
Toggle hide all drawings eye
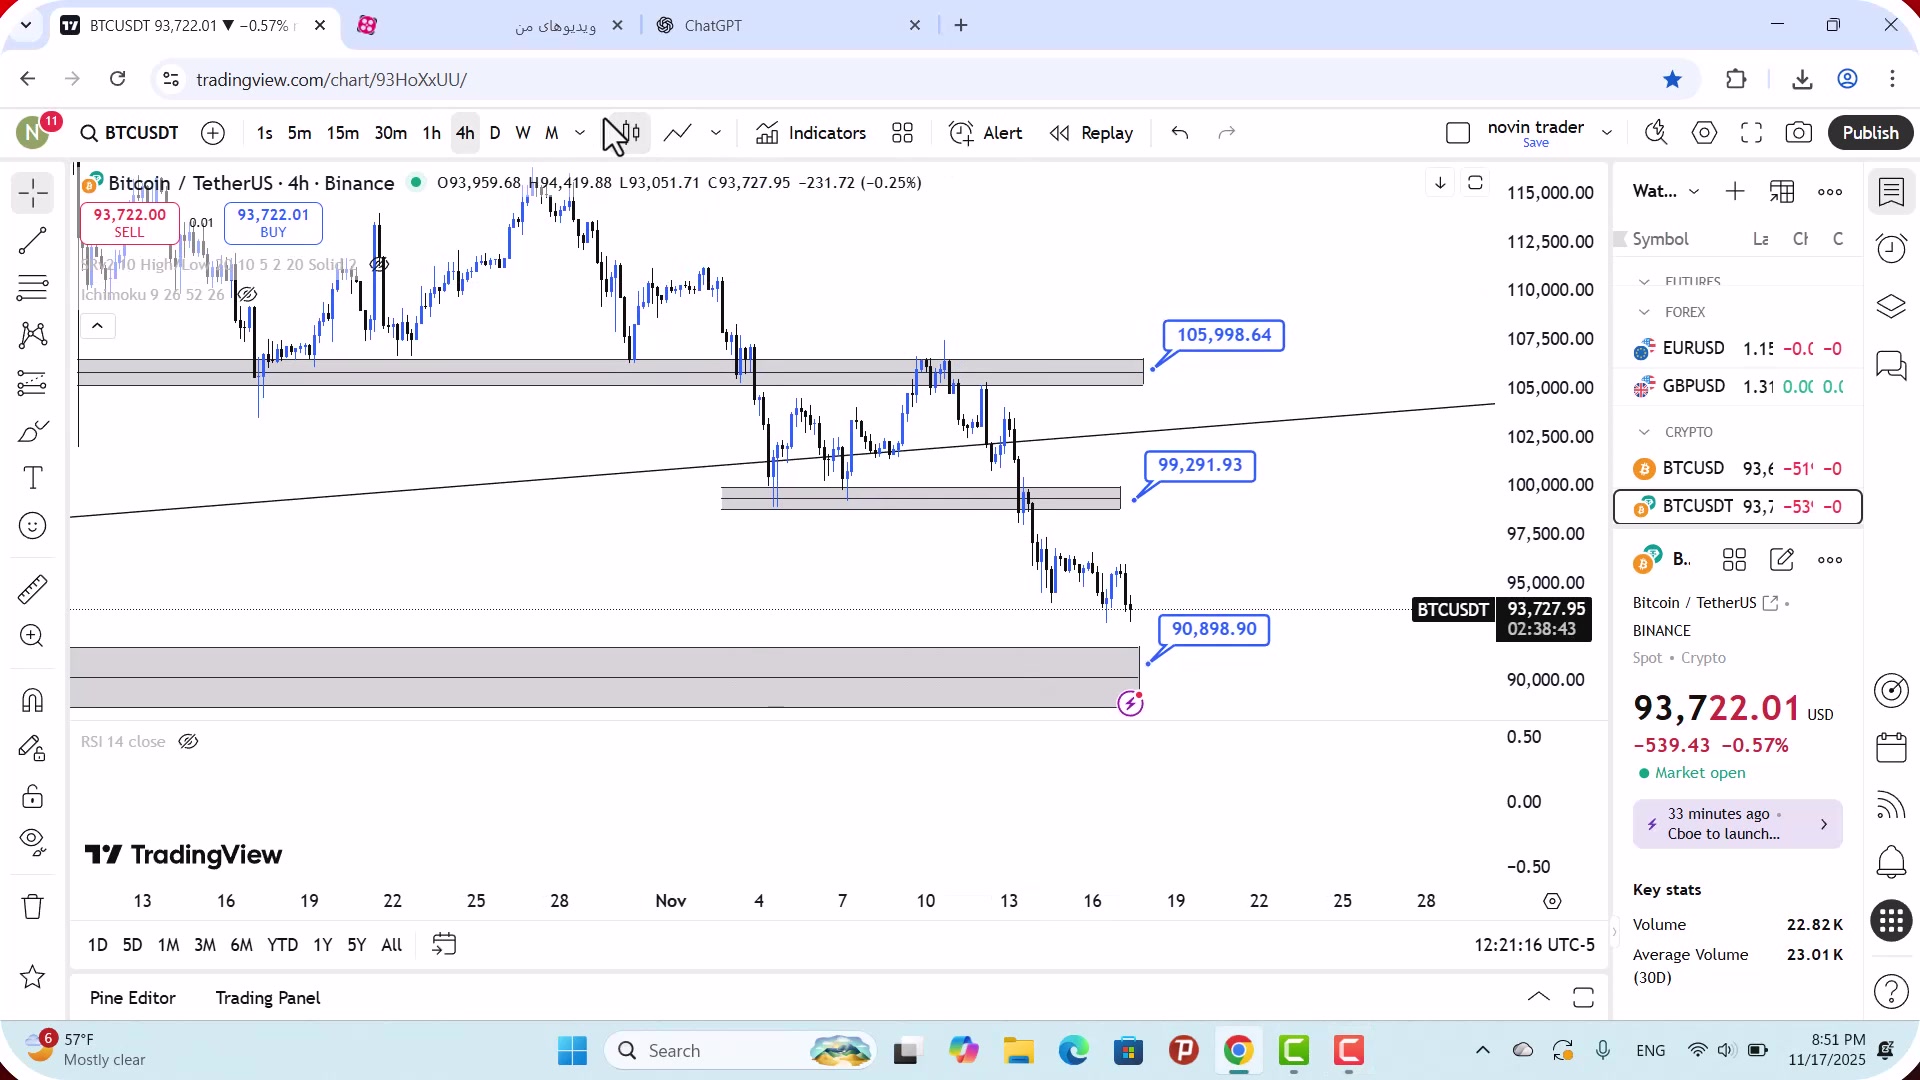point(33,843)
